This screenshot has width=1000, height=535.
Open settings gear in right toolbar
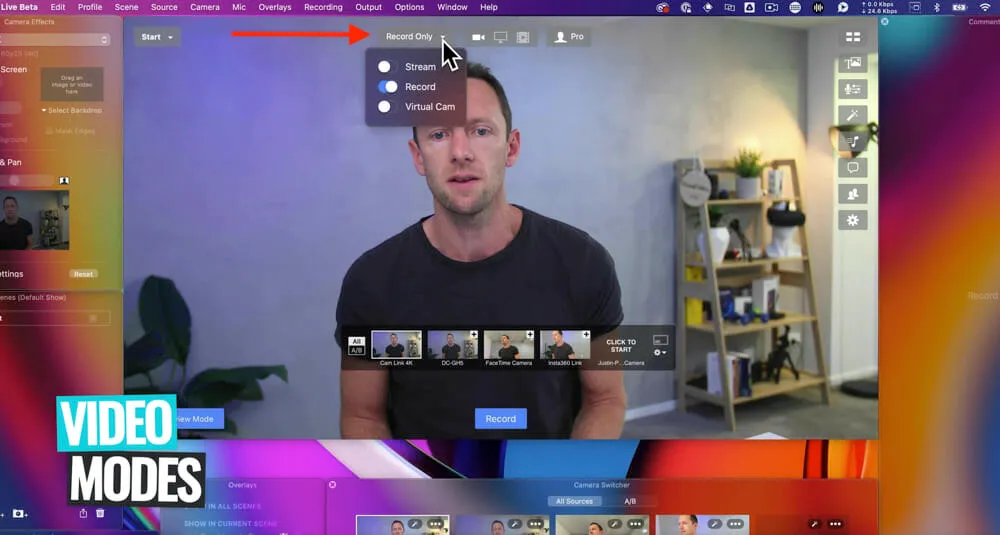pos(852,220)
